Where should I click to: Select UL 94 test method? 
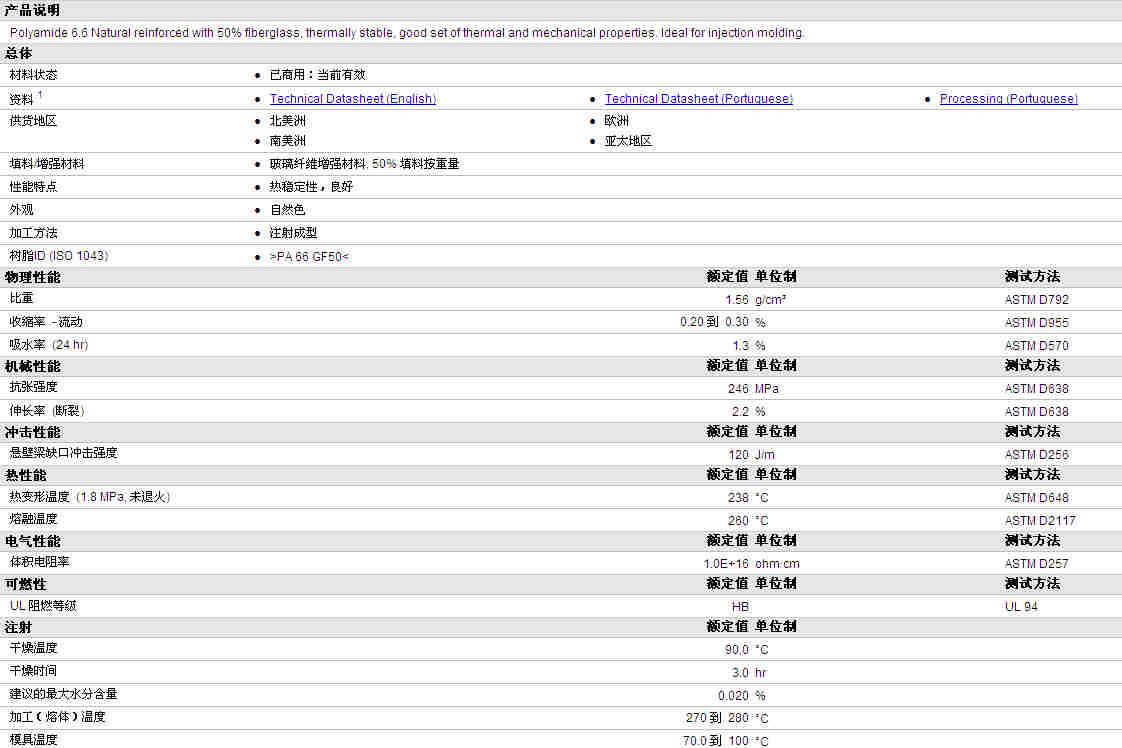pos(1021,606)
